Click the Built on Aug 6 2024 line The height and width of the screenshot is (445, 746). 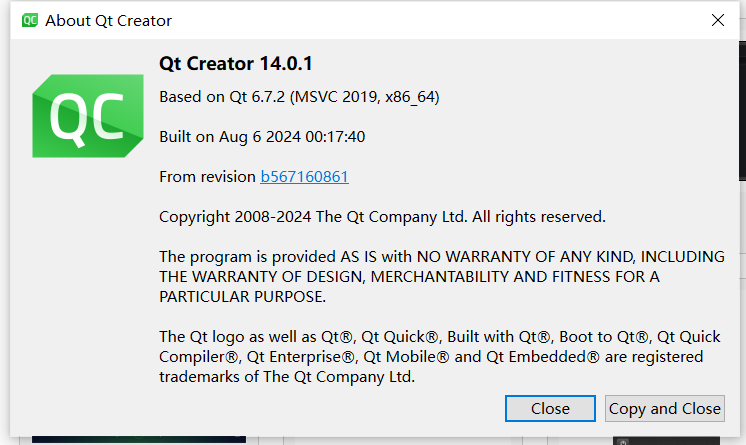262,137
